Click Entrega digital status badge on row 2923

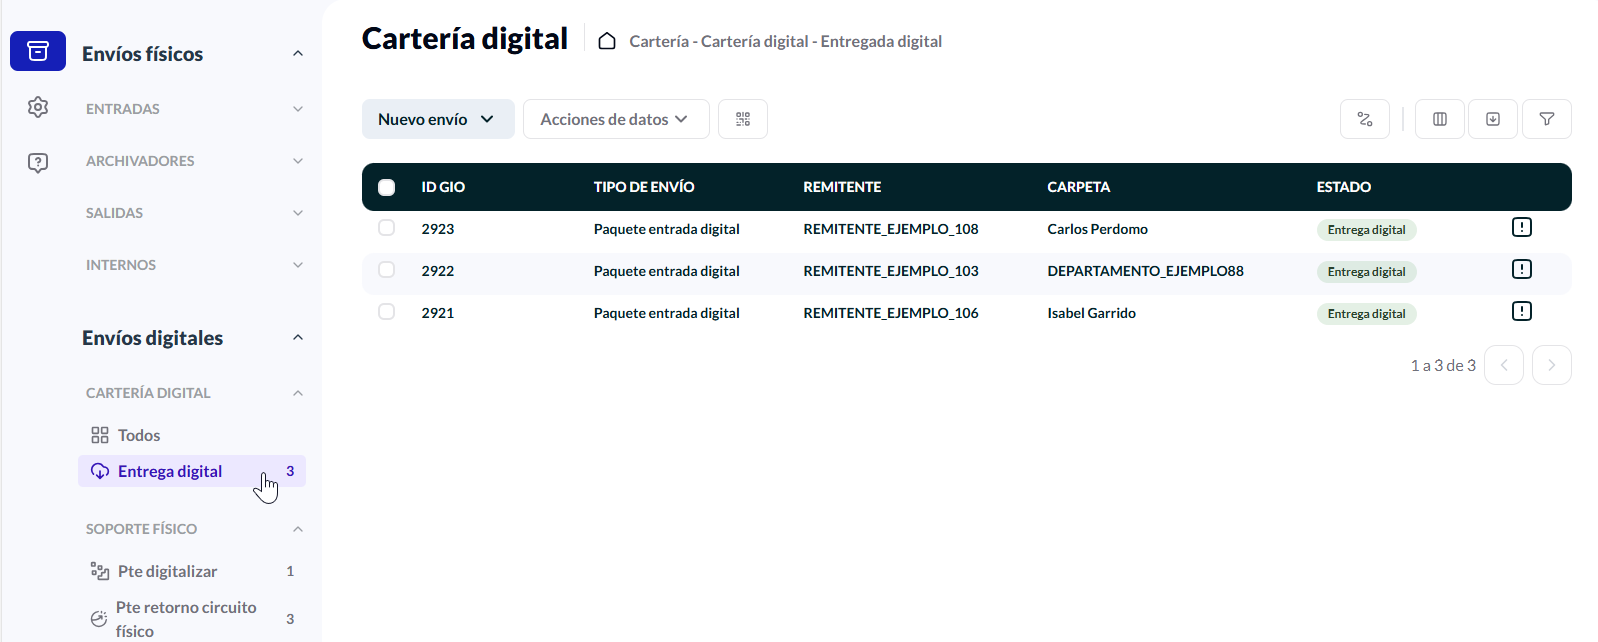point(1366,230)
